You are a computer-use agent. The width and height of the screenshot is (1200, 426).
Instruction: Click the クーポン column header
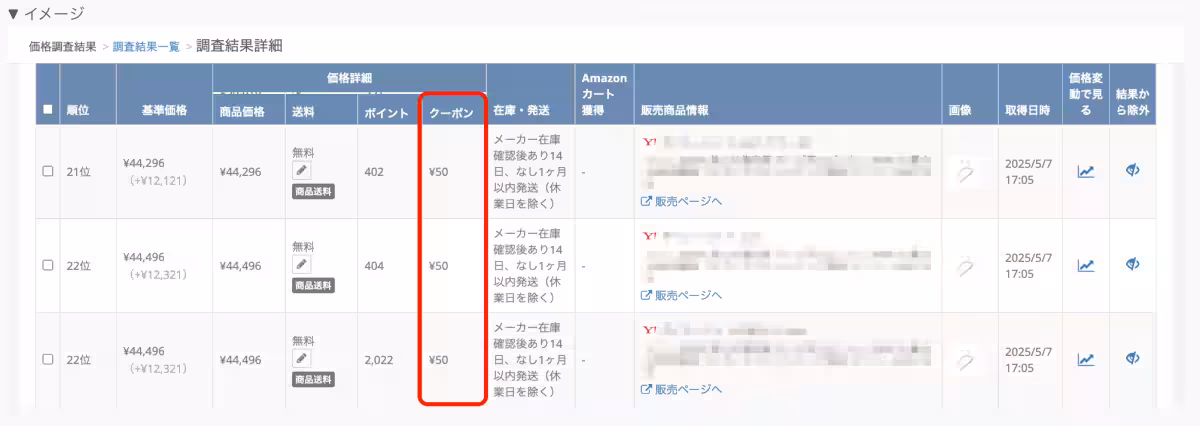point(451,112)
